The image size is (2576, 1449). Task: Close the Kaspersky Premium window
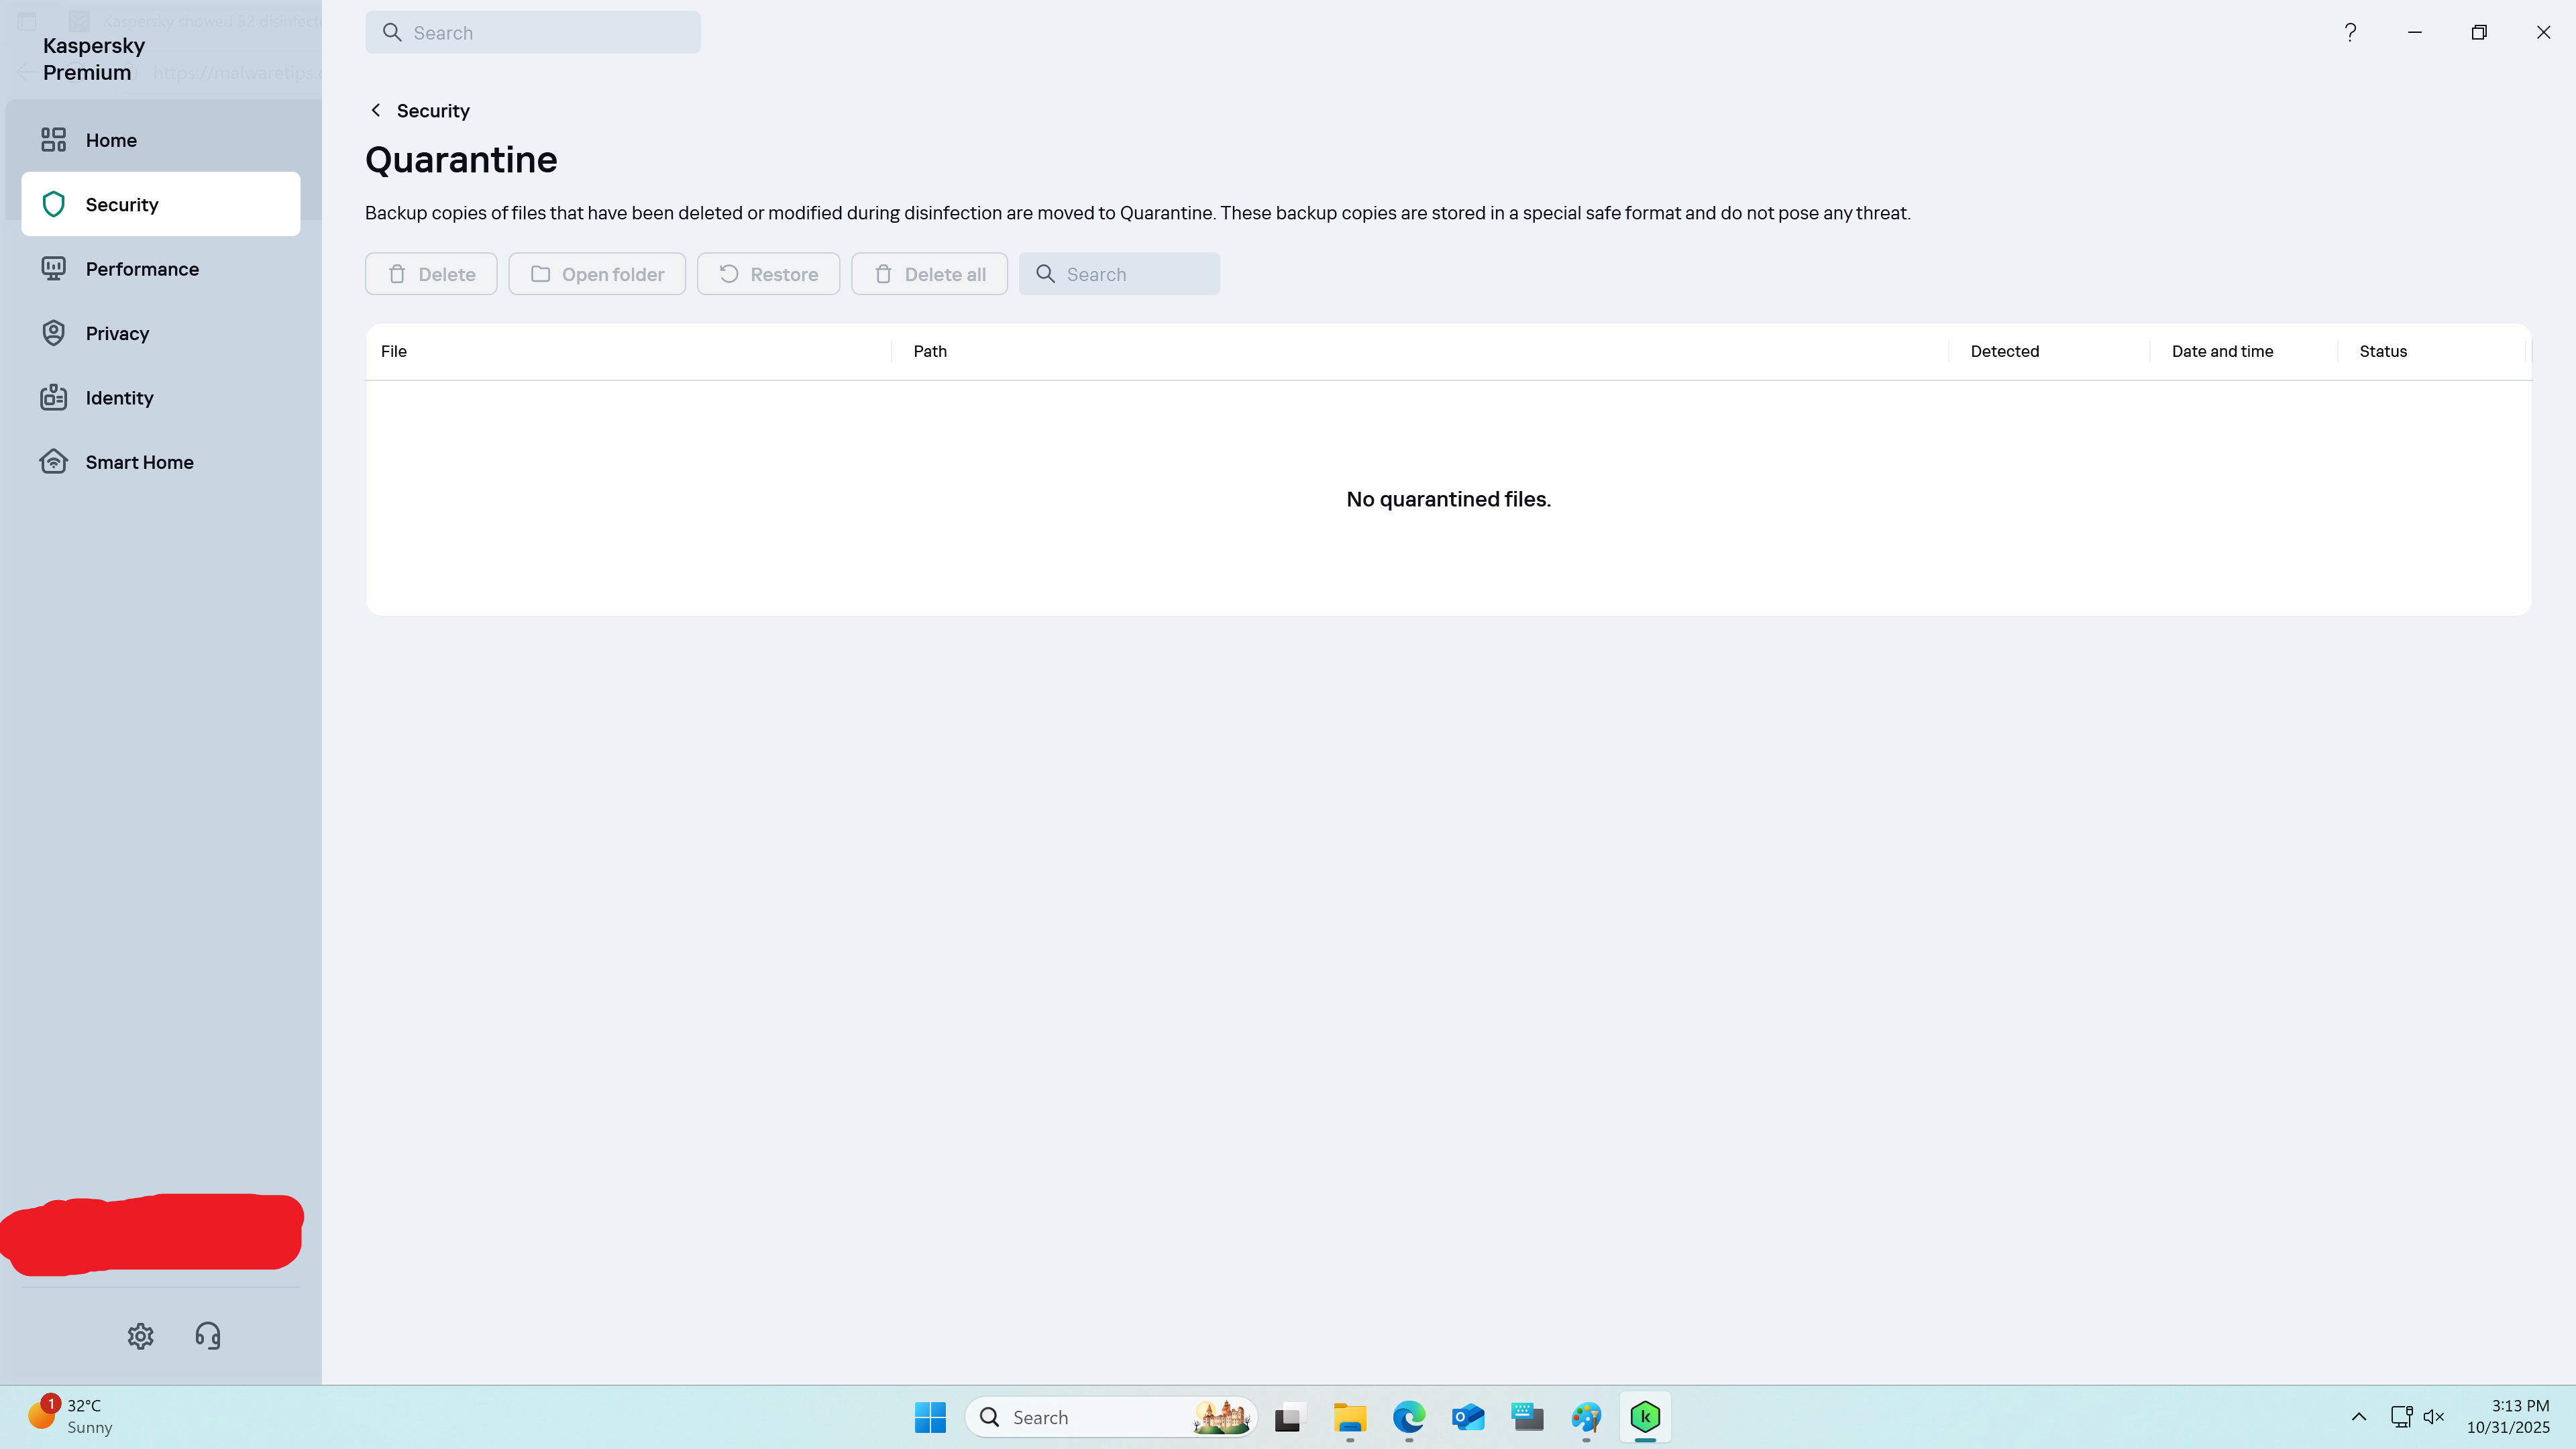click(2543, 32)
